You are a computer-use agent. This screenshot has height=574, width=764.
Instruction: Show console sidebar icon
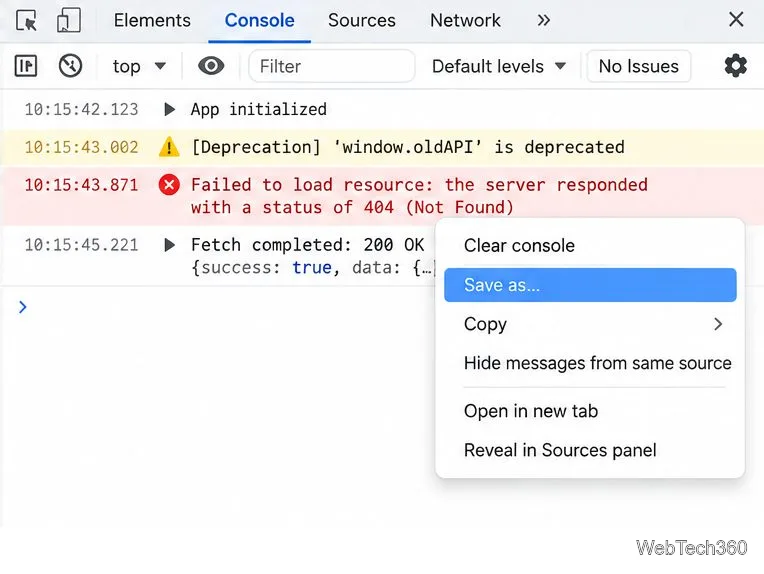coord(26,66)
